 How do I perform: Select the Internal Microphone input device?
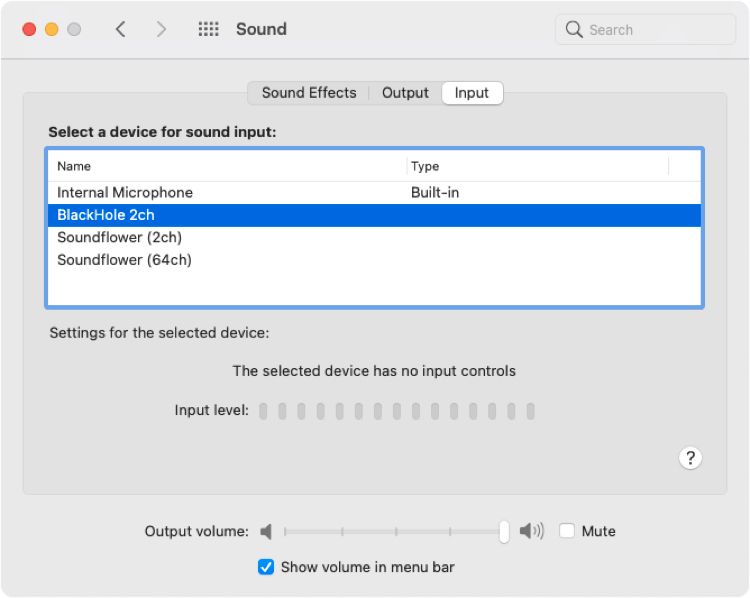(375, 193)
